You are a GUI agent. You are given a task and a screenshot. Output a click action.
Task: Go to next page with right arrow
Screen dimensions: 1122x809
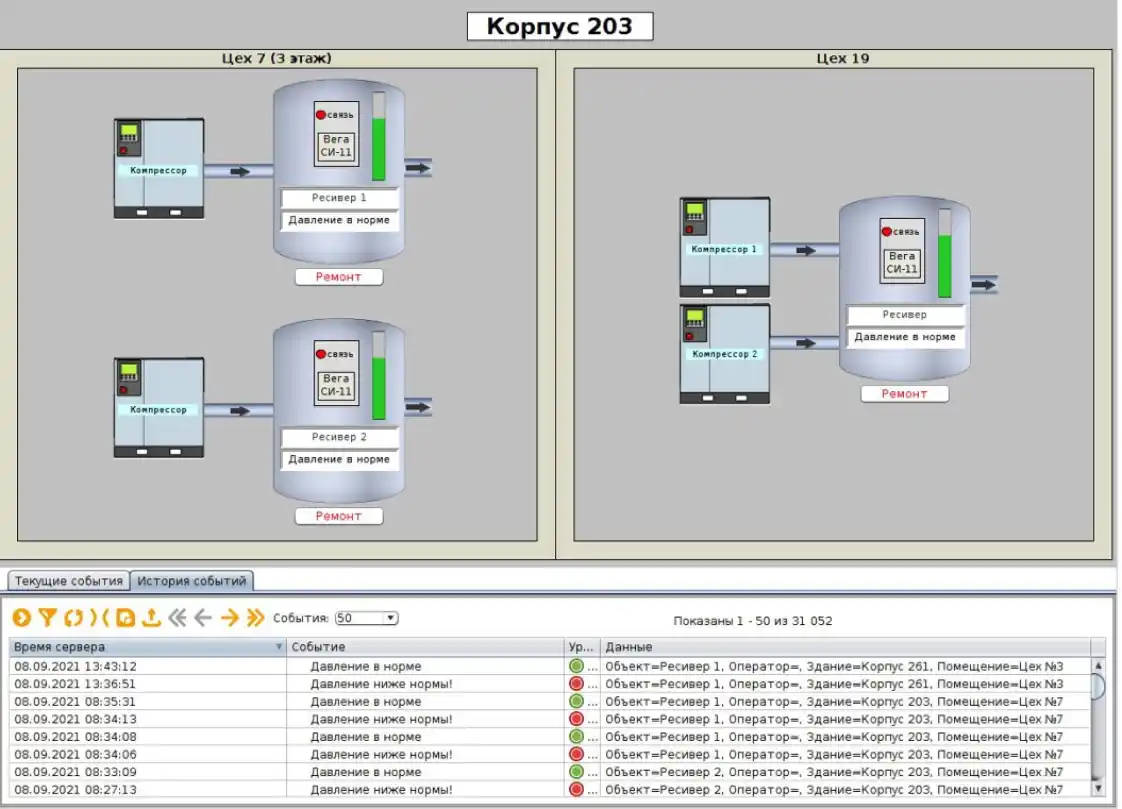tap(229, 618)
